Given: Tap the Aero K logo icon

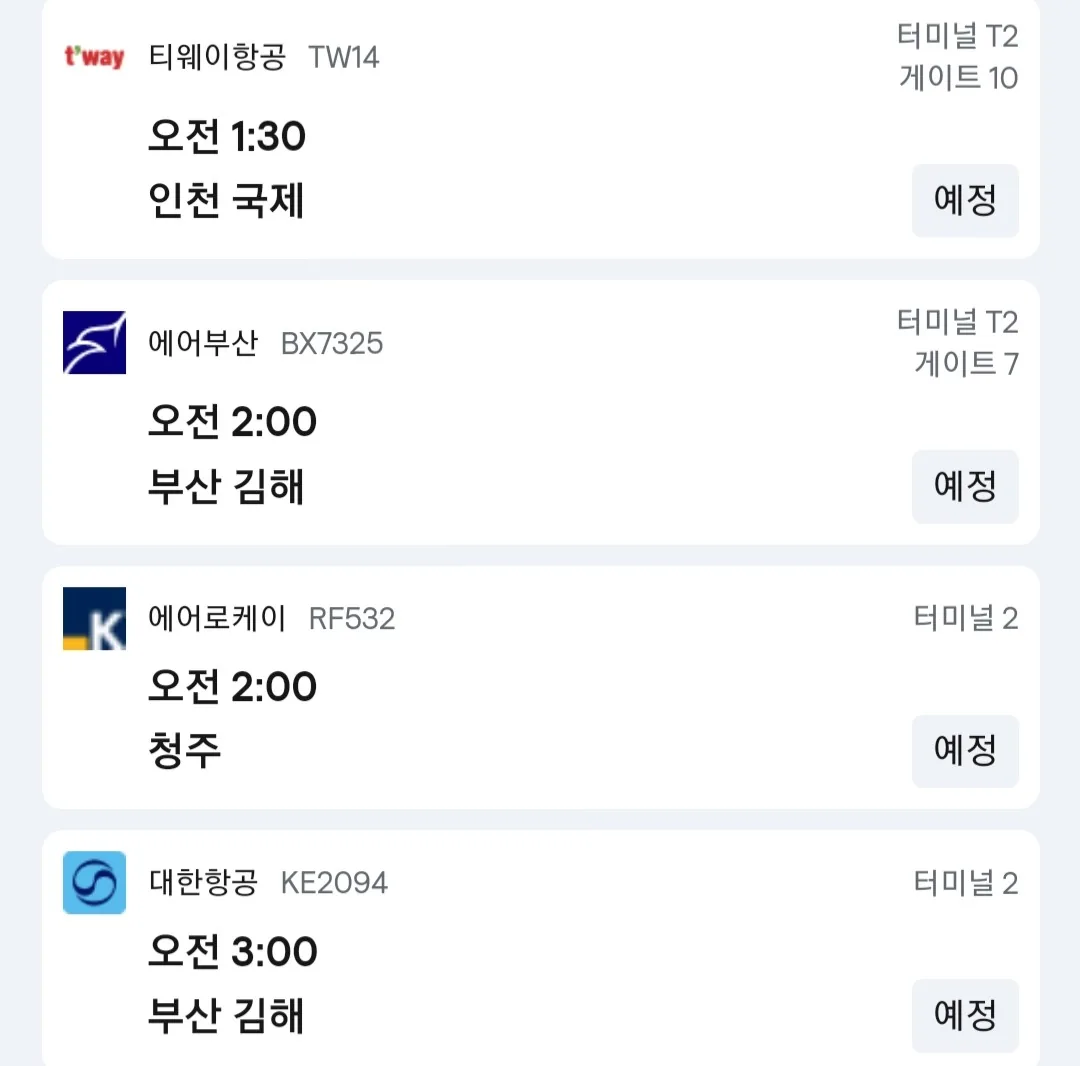Looking at the screenshot, I should tap(94, 618).
